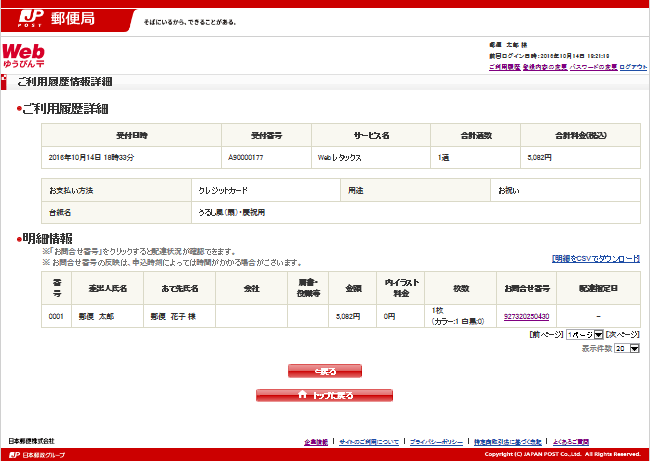
Task: Open パスワードの変更 link
Action: (592, 67)
